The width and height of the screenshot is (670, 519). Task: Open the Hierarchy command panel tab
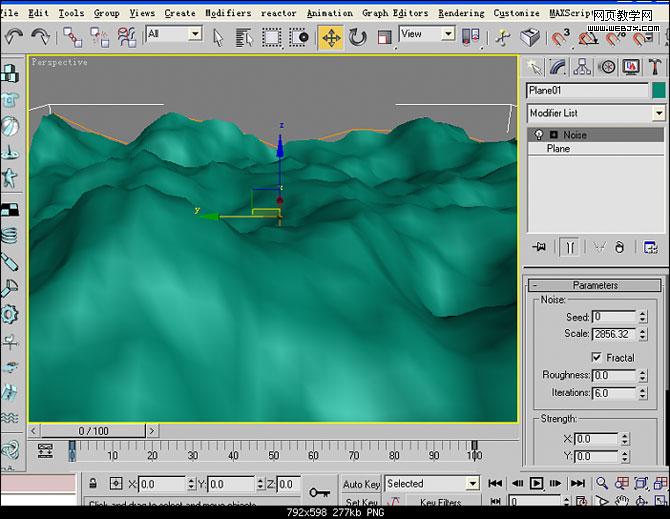click(x=582, y=67)
